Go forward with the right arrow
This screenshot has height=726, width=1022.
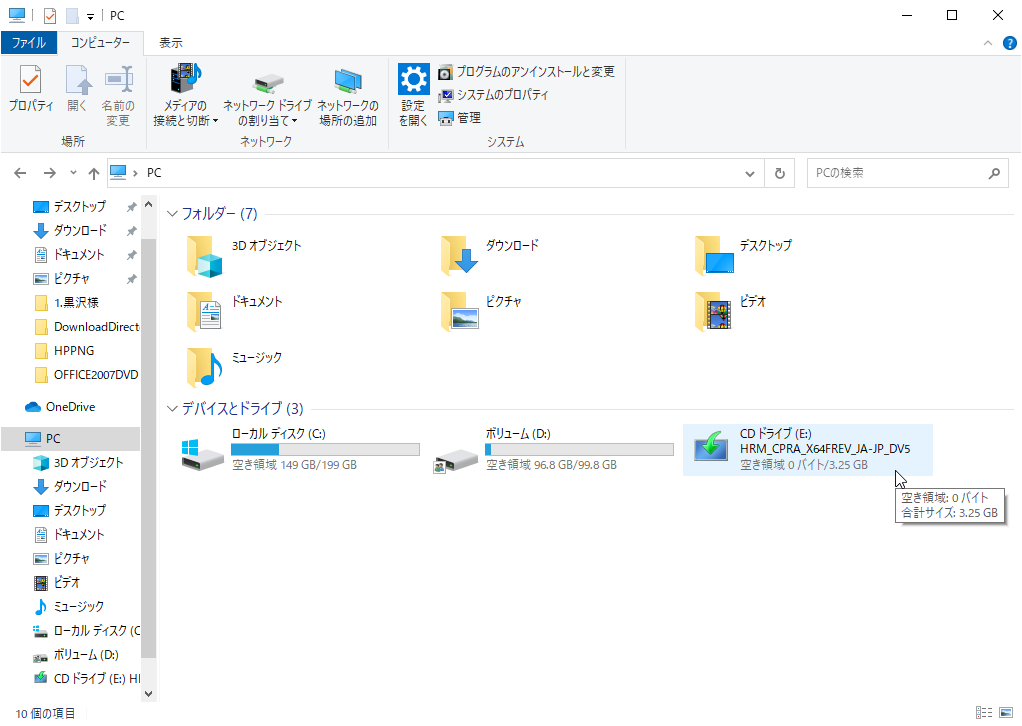click(x=50, y=173)
